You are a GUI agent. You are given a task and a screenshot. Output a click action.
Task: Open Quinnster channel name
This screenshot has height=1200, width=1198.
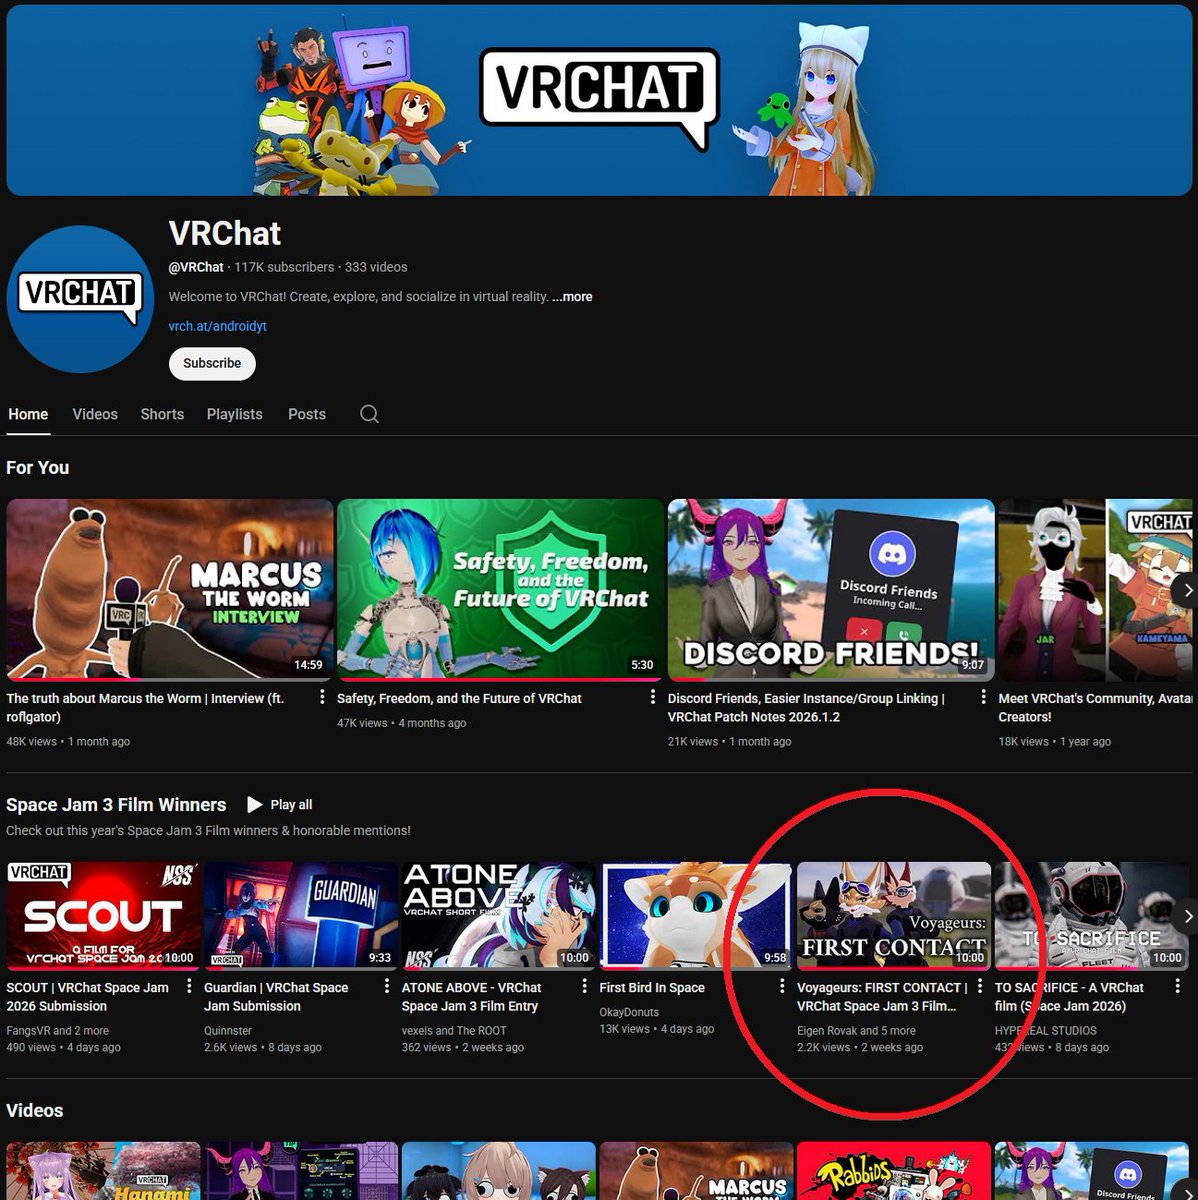(x=227, y=1030)
